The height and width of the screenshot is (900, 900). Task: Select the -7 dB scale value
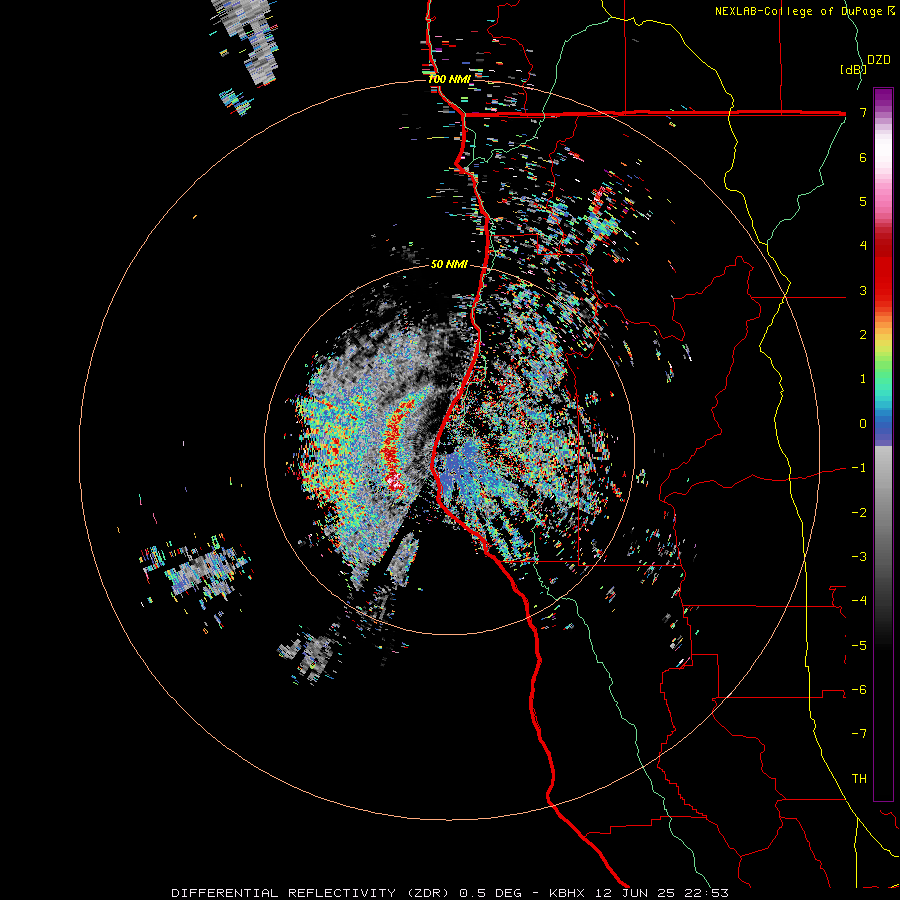coord(859,734)
